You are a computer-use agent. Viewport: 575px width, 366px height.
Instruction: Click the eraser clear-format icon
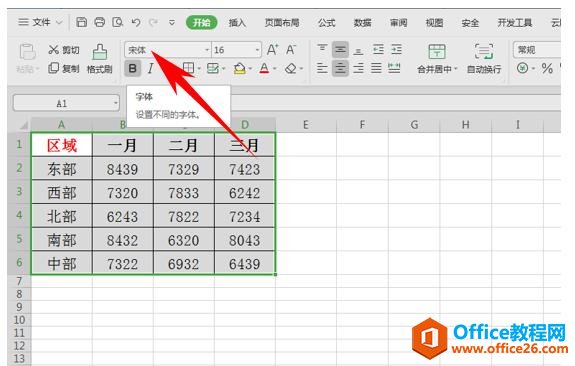[x=291, y=68]
